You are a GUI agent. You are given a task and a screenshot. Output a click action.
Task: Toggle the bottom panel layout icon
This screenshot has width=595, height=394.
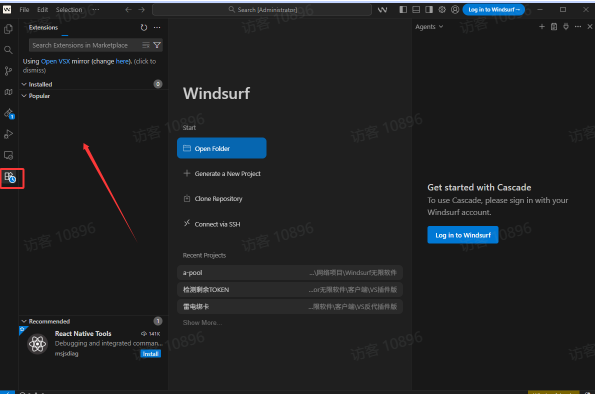pos(416,9)
